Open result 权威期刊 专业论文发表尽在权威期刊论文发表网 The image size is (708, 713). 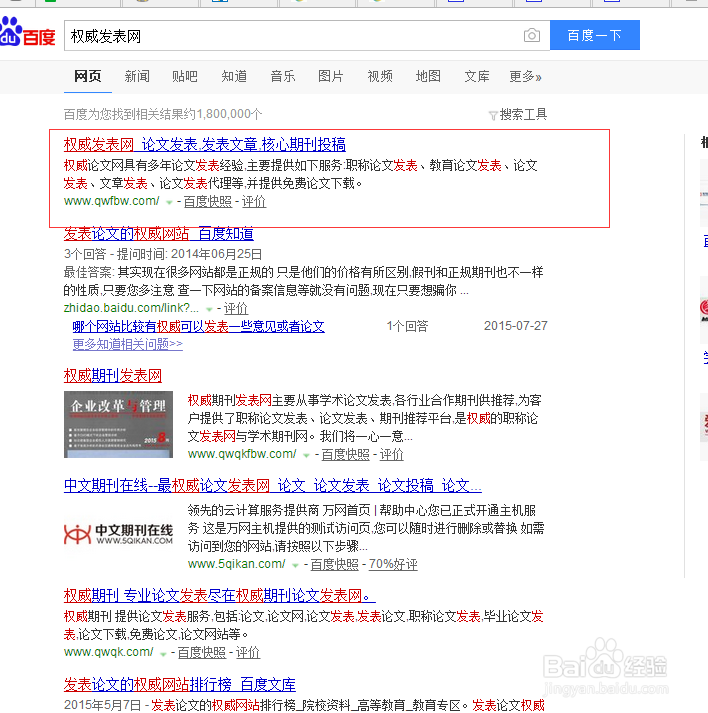point(220,595)
